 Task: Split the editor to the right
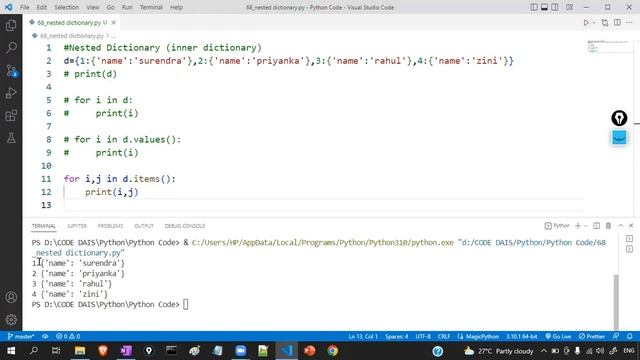[x=617, y=22]
